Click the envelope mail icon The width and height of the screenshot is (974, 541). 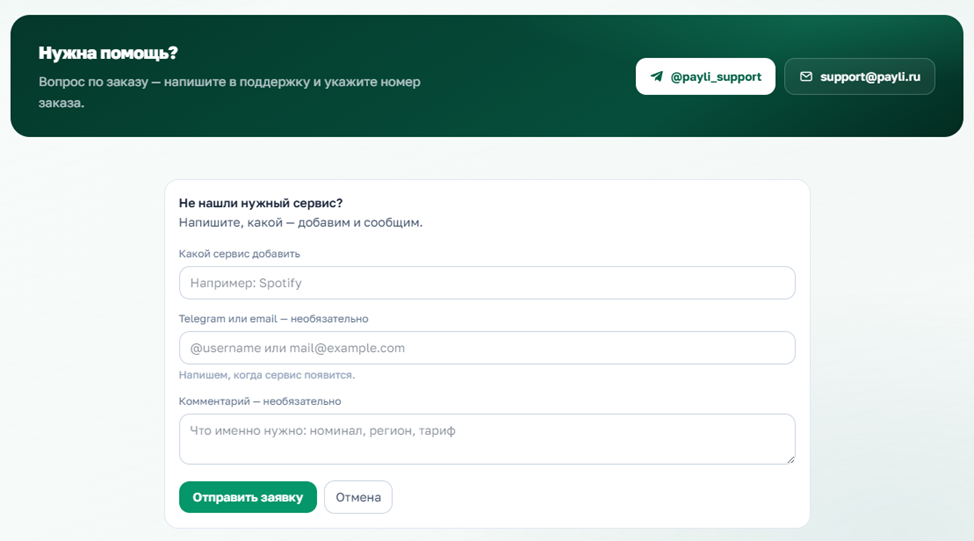(x=806, y=76)
